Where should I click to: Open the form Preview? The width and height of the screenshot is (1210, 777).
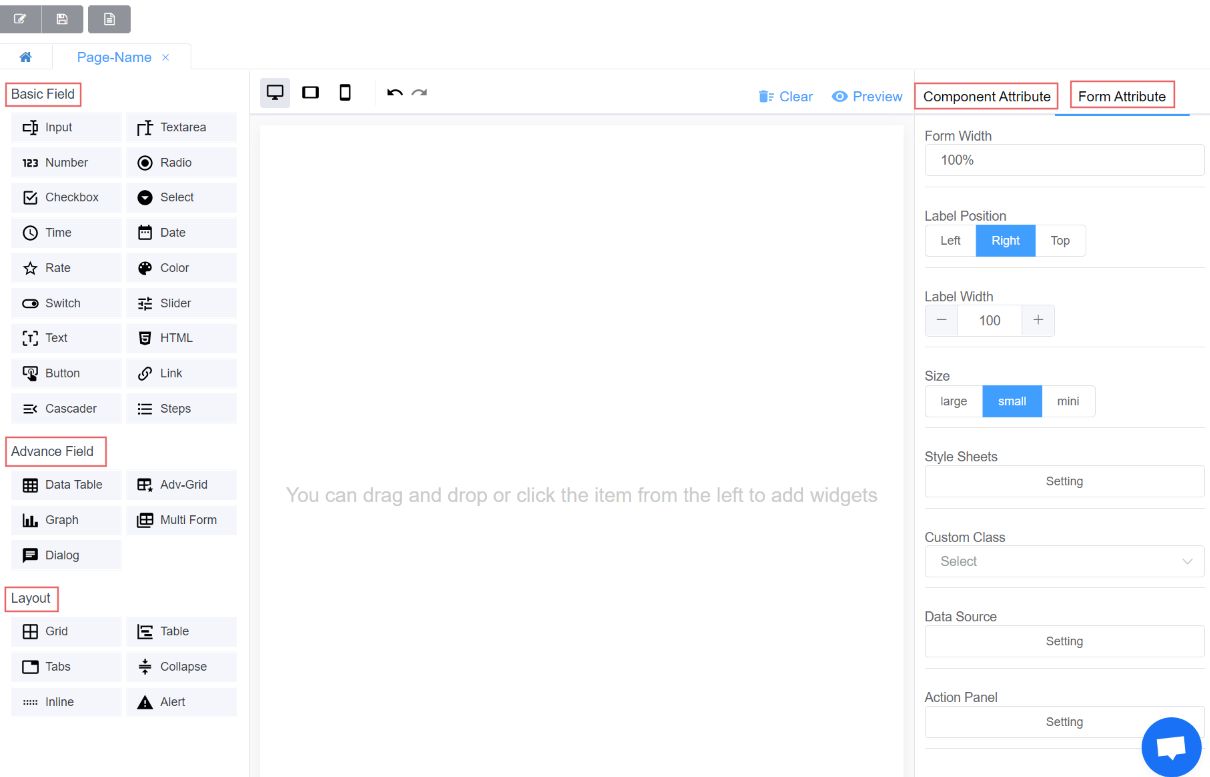click(867, 96)
